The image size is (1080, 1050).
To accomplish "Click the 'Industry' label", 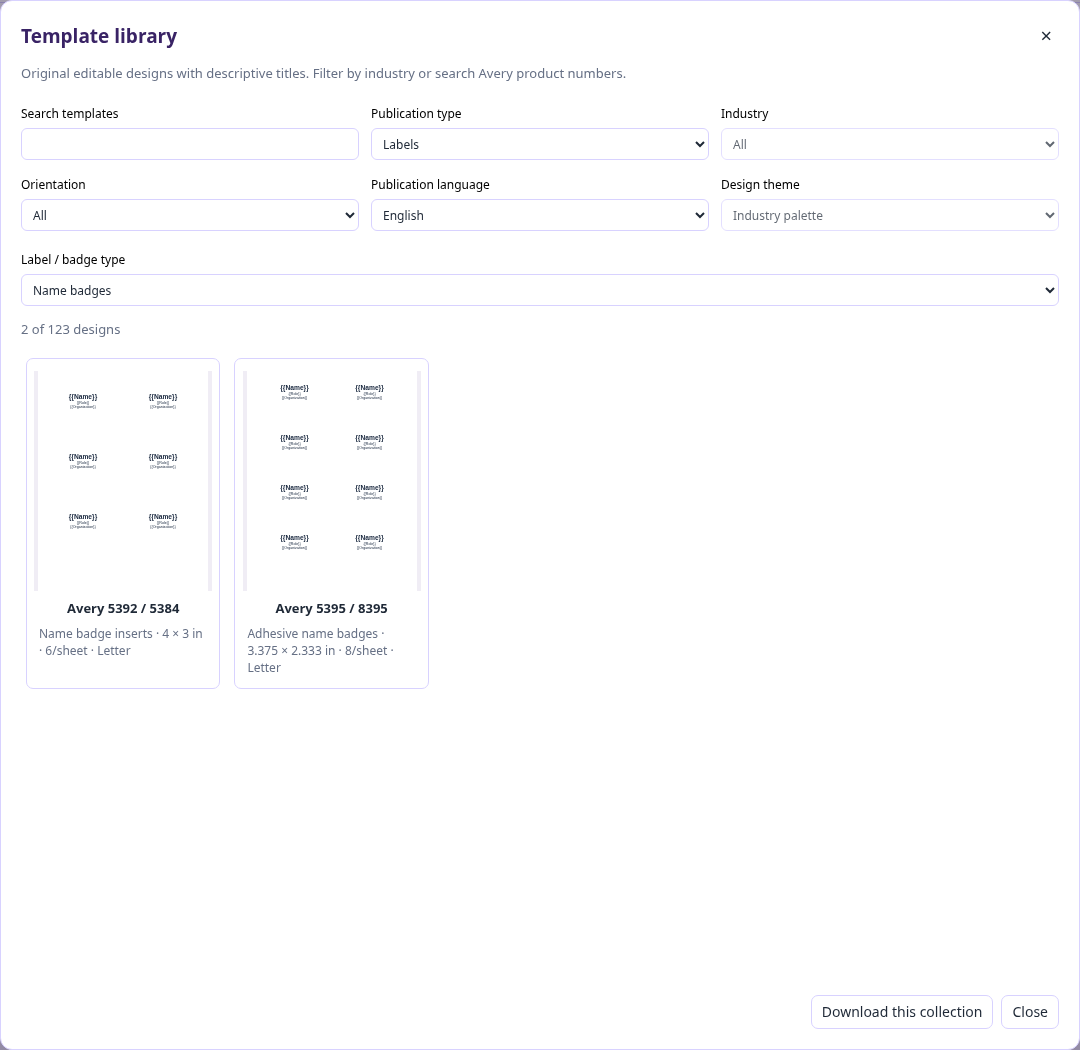I will pos(745,114).
